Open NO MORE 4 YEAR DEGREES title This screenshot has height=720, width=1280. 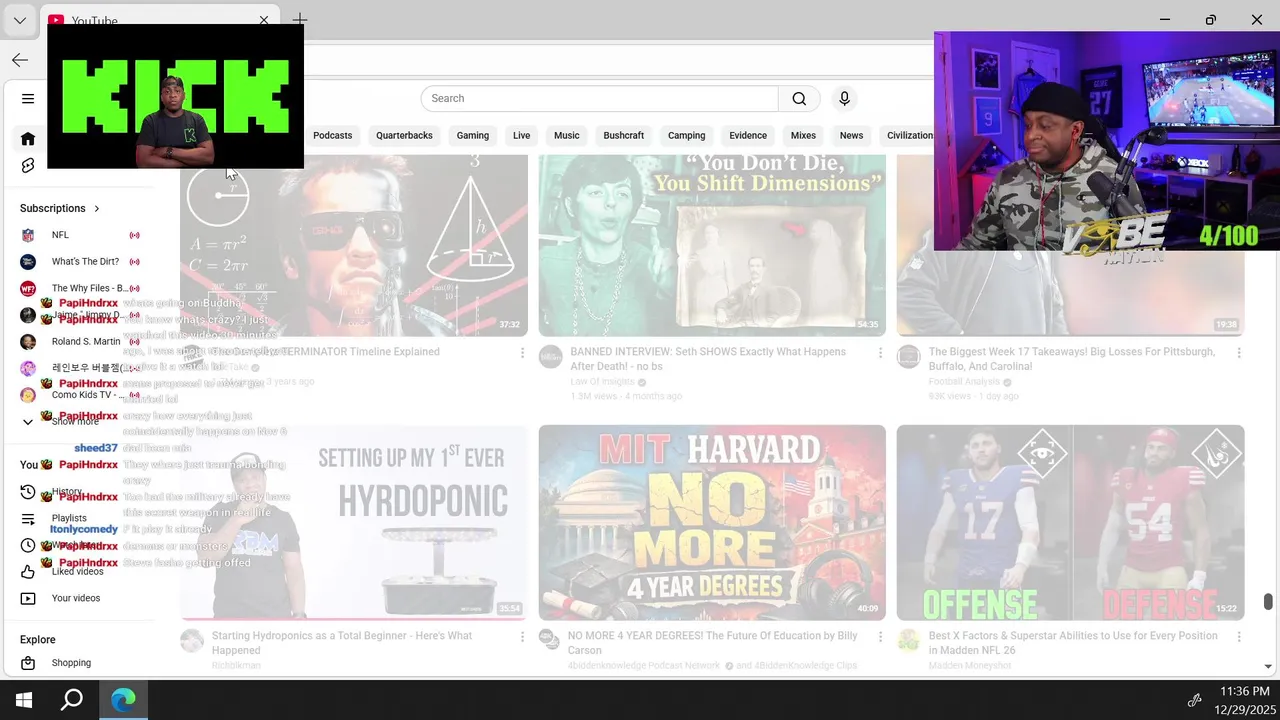pos(713,643)
